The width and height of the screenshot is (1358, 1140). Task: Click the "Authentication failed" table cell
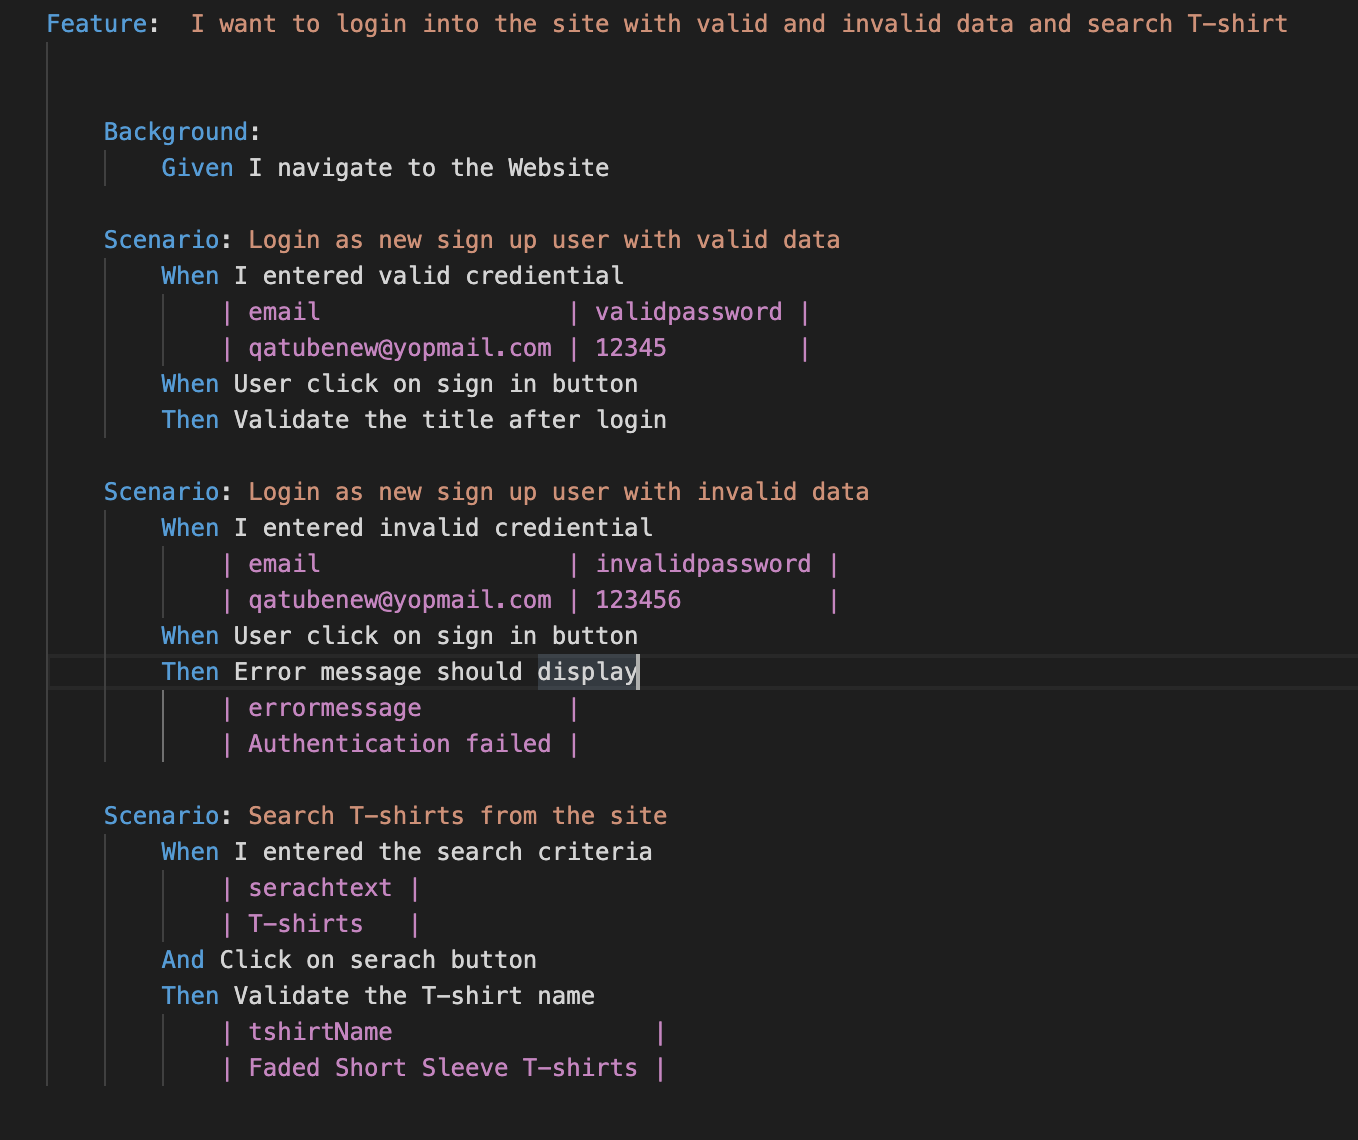coord(399,744)
